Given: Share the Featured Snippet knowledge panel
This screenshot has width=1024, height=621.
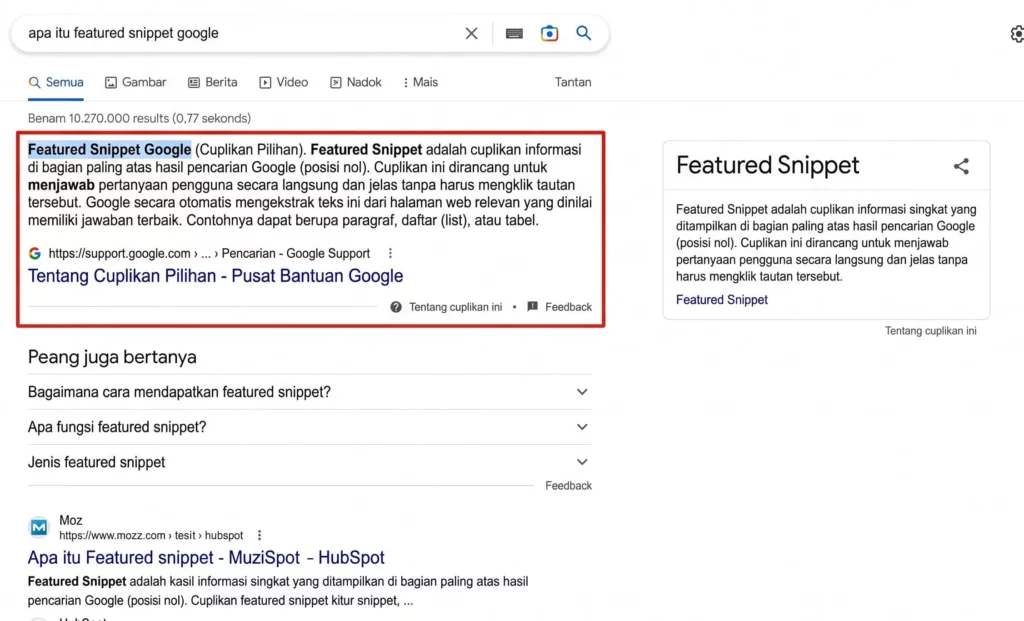Looking at the screenshot, I should 961,166.
